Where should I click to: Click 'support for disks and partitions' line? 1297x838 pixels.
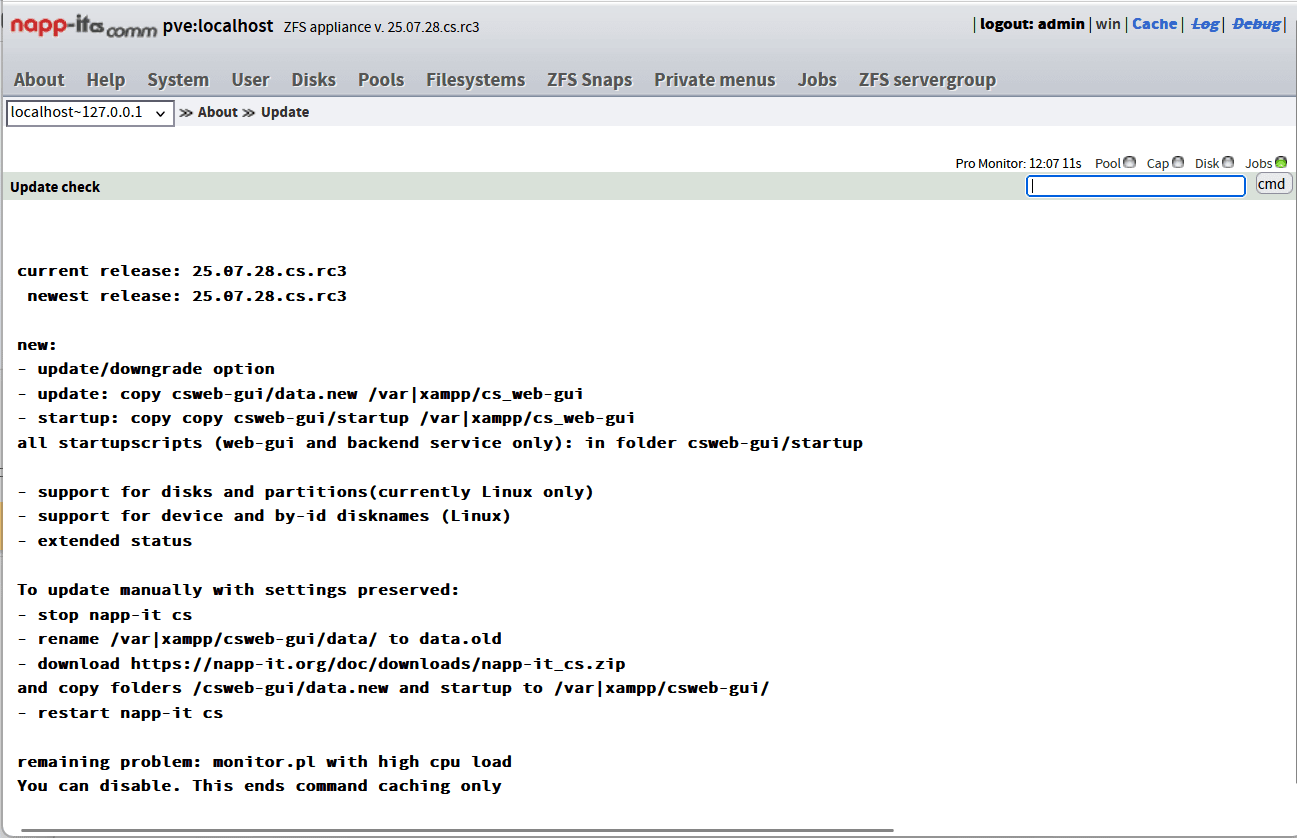pyautogui.click(x=306, y=492)
